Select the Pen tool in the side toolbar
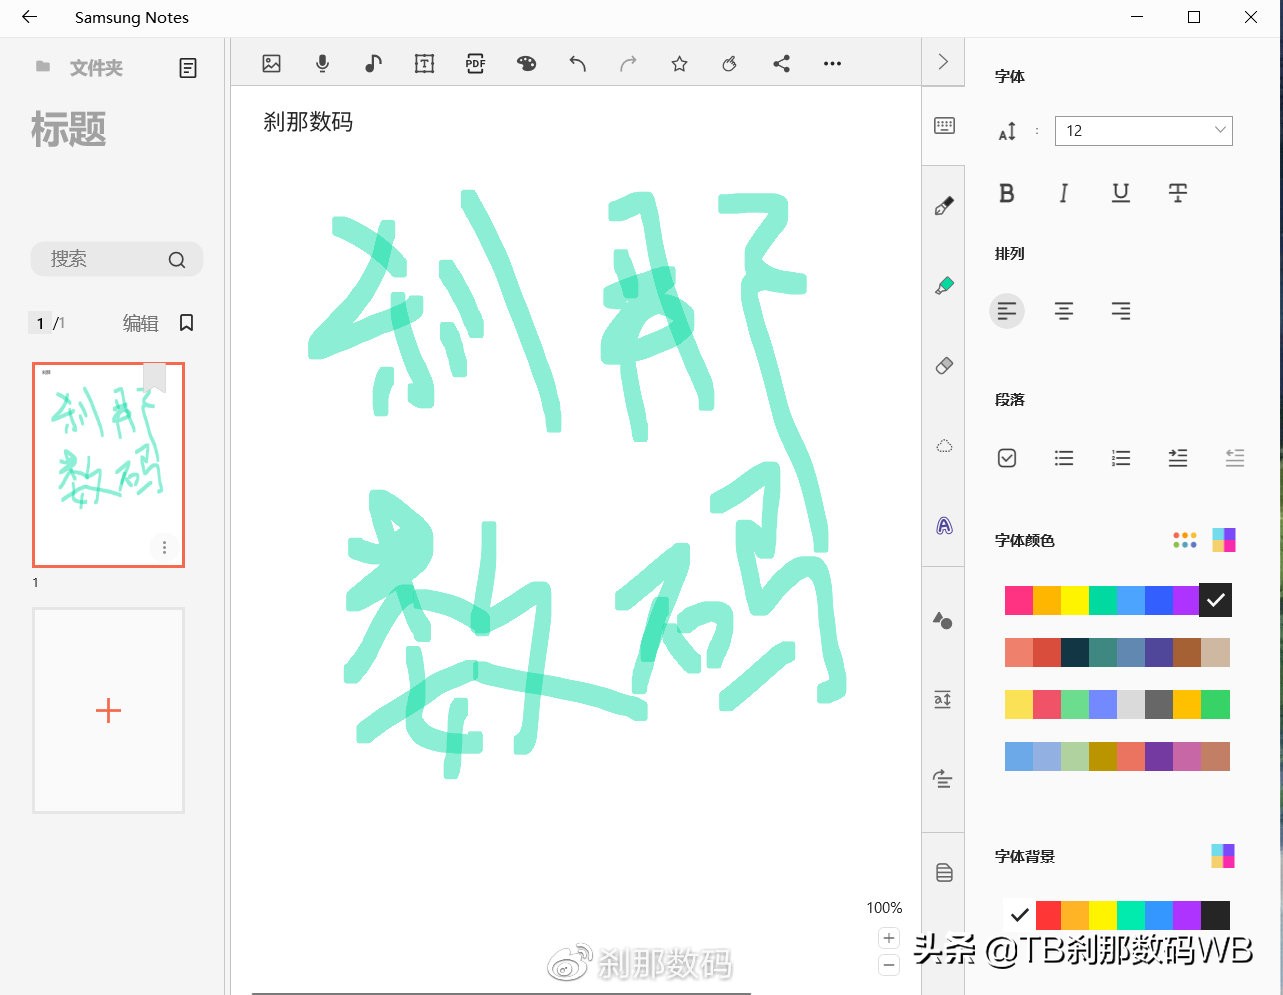 943,205
